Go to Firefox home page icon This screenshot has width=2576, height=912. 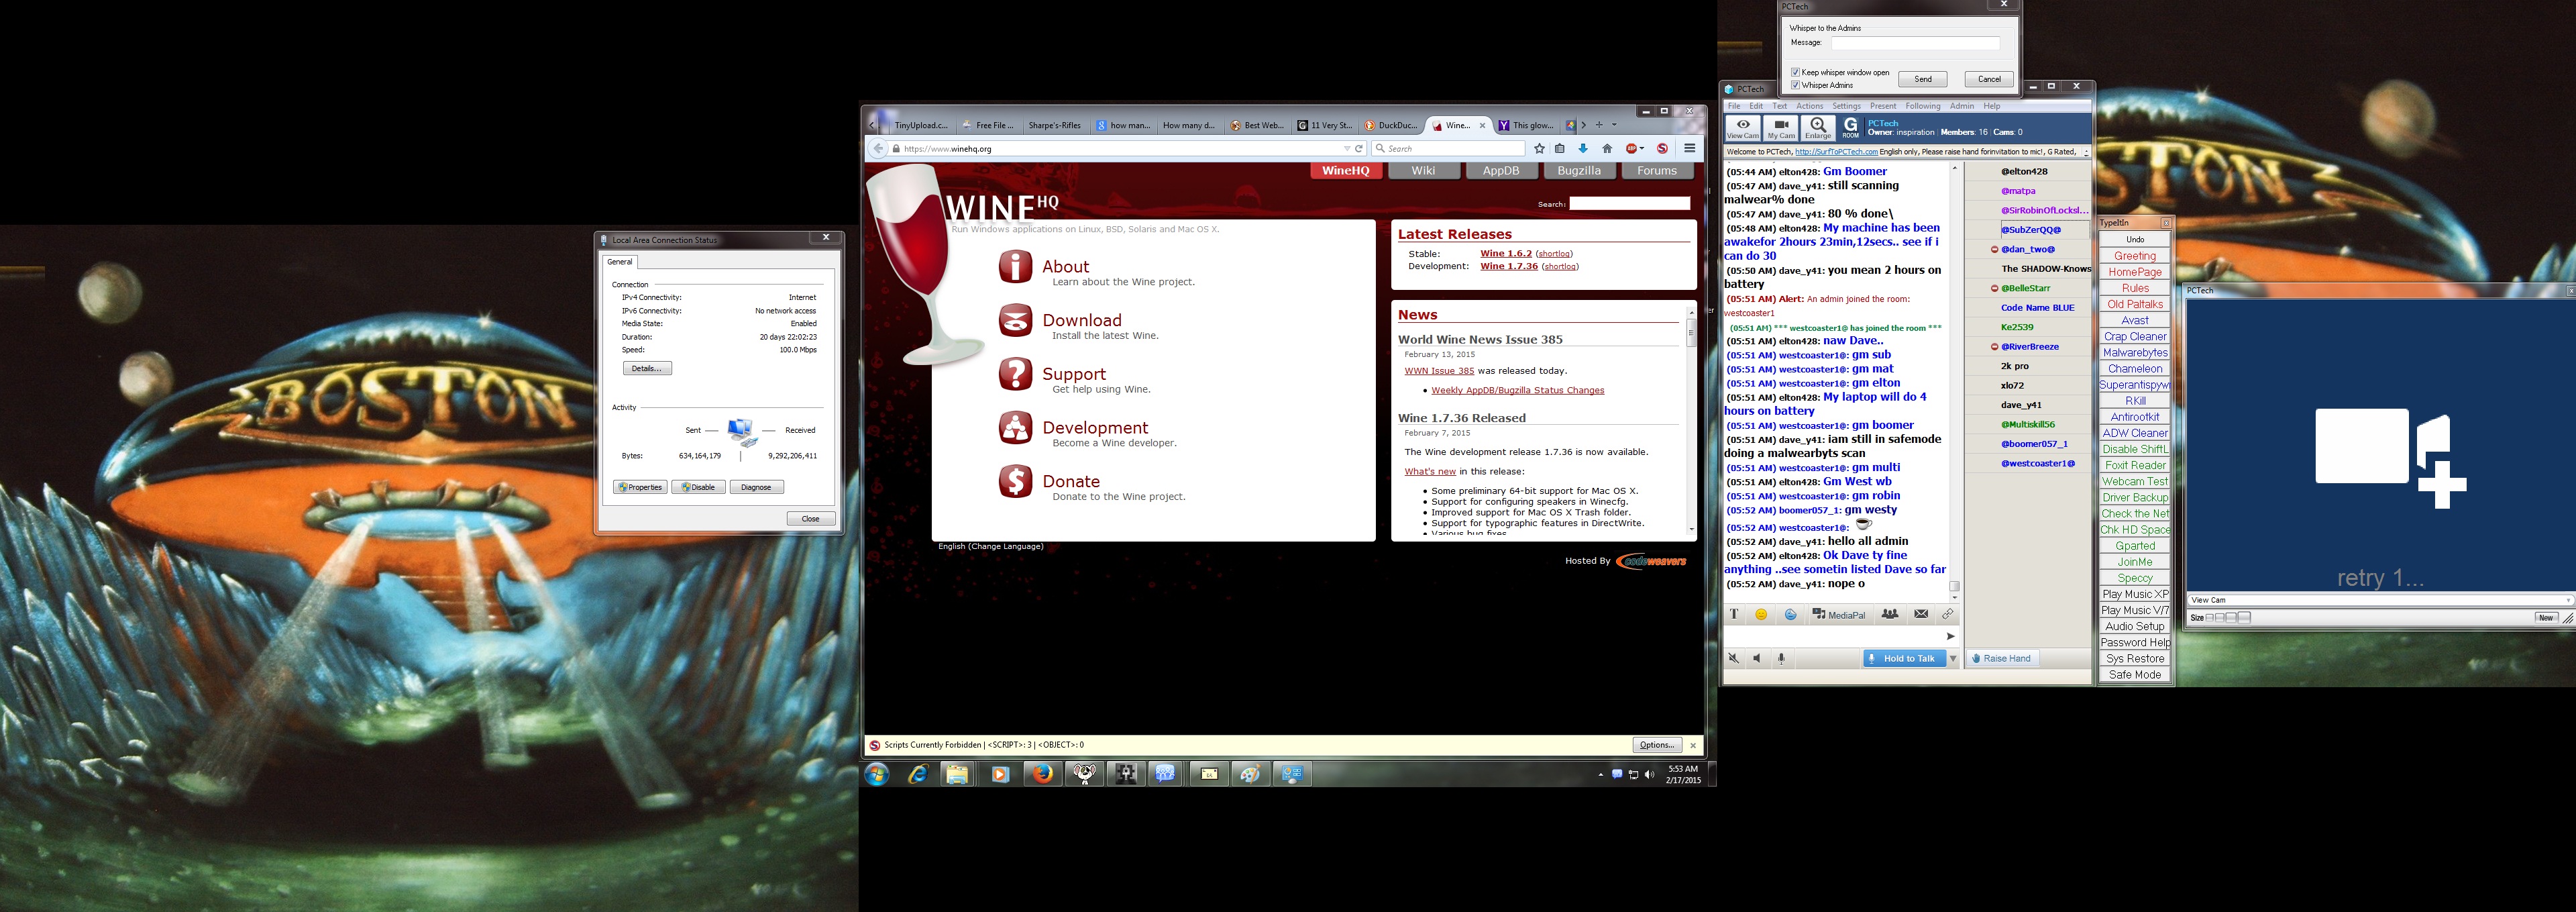point(1607,148)
